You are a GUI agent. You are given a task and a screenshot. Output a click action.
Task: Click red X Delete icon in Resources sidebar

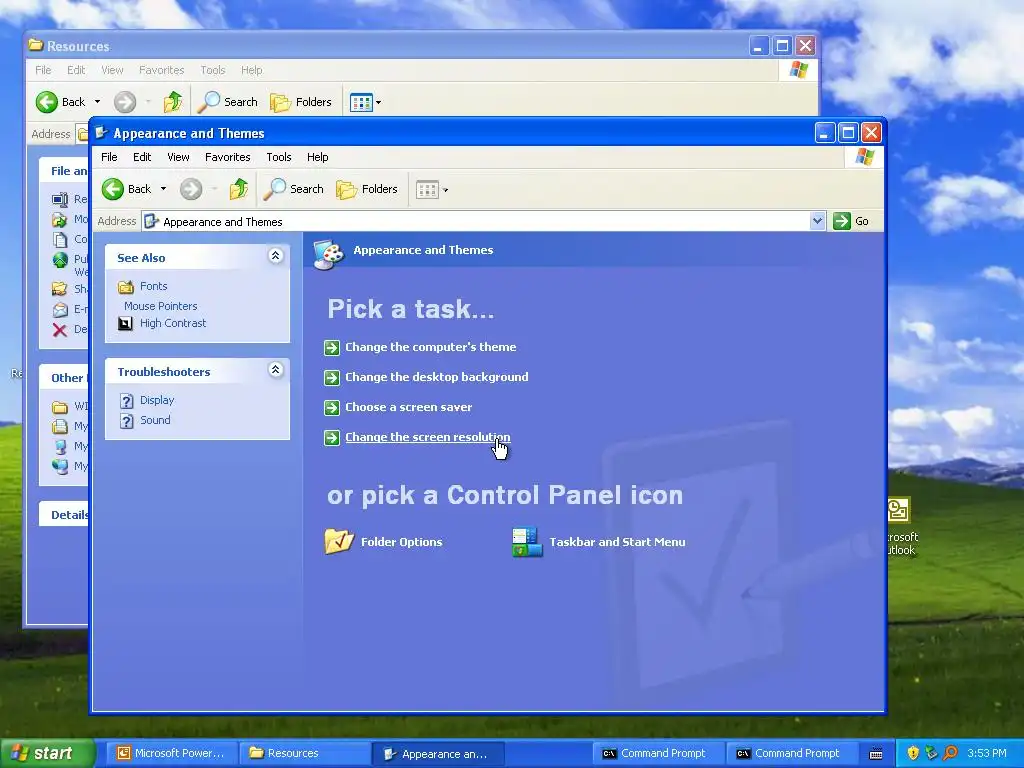(59, 330)
